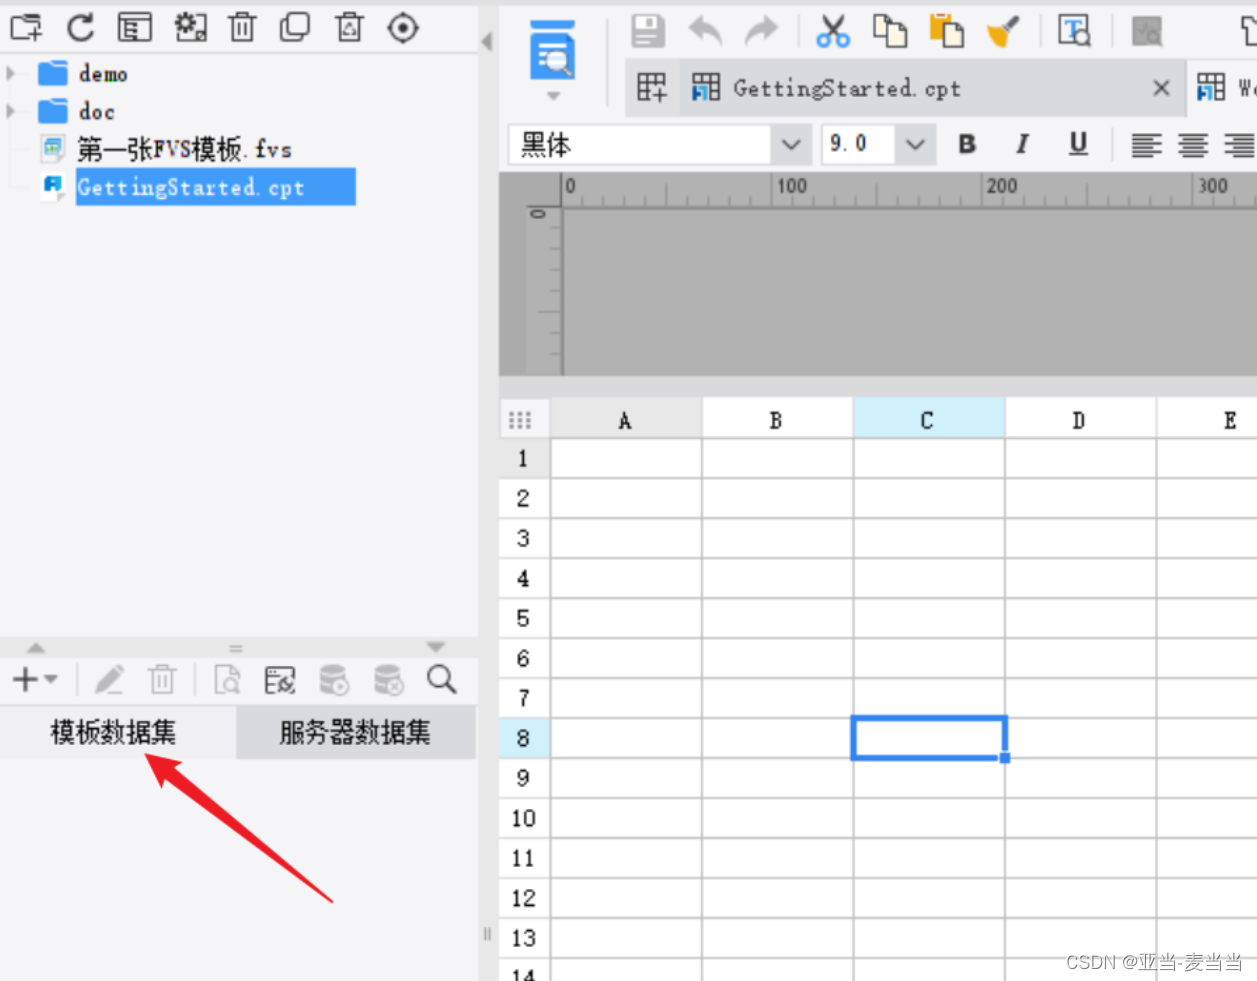The height and width of the screenshot is (981, 1257).
Task: Click the database icon with x badge
Action: pyautogui.click(x=388, y=680)
